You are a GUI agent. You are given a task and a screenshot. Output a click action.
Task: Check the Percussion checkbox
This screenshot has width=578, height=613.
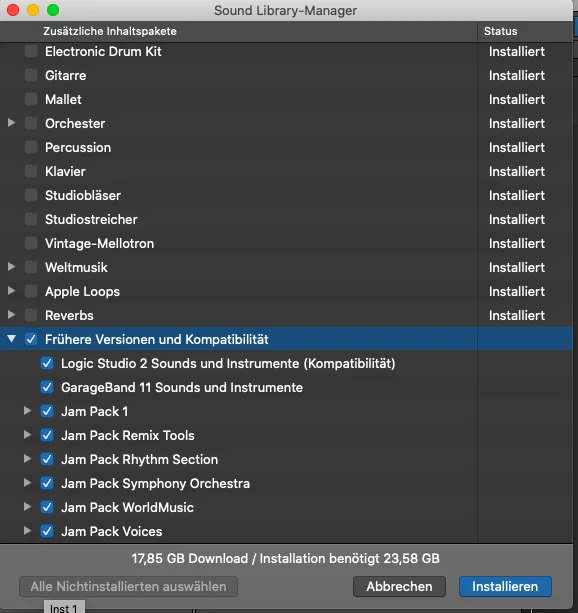point(31,147)
